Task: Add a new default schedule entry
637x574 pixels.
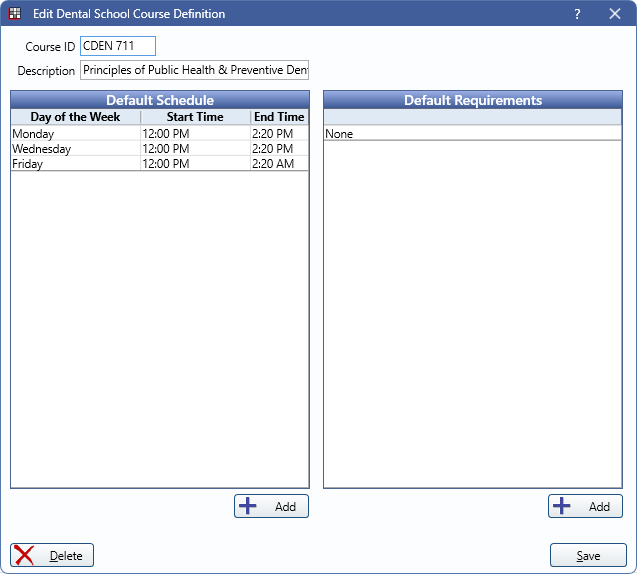Action: (272, 506)
